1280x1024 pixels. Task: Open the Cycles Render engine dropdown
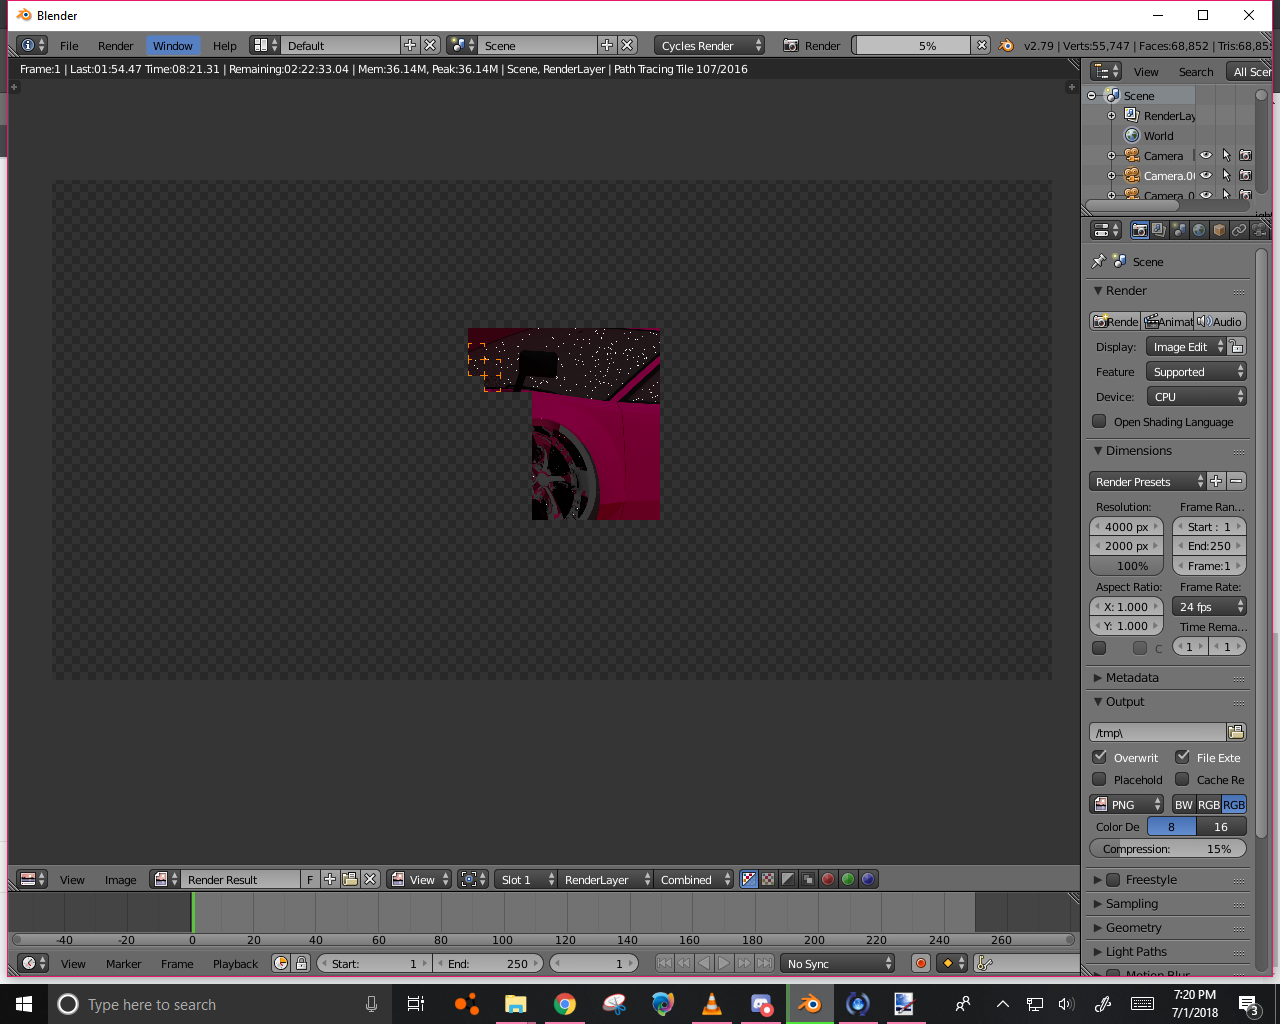710,46
